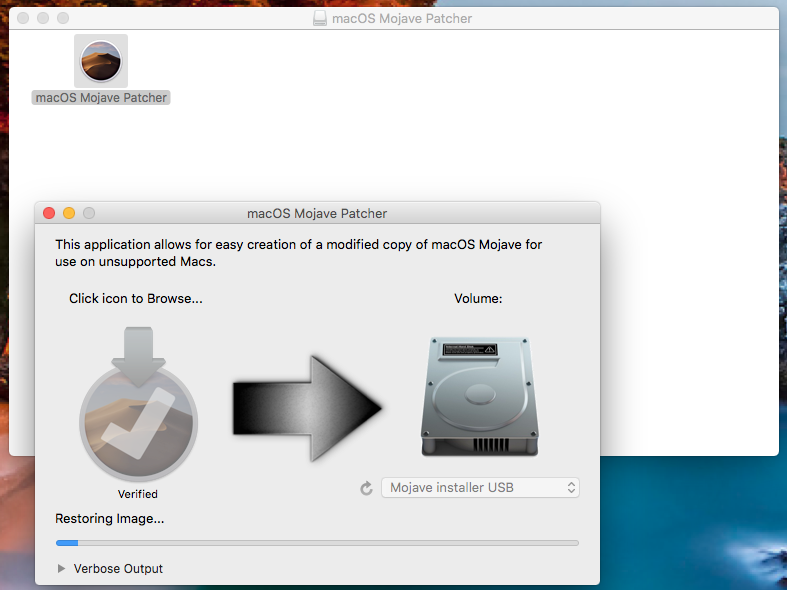This screenshot has width=787, height=590.
Task: Click the disk icon in Finder window title
Action: click(320, 19)
